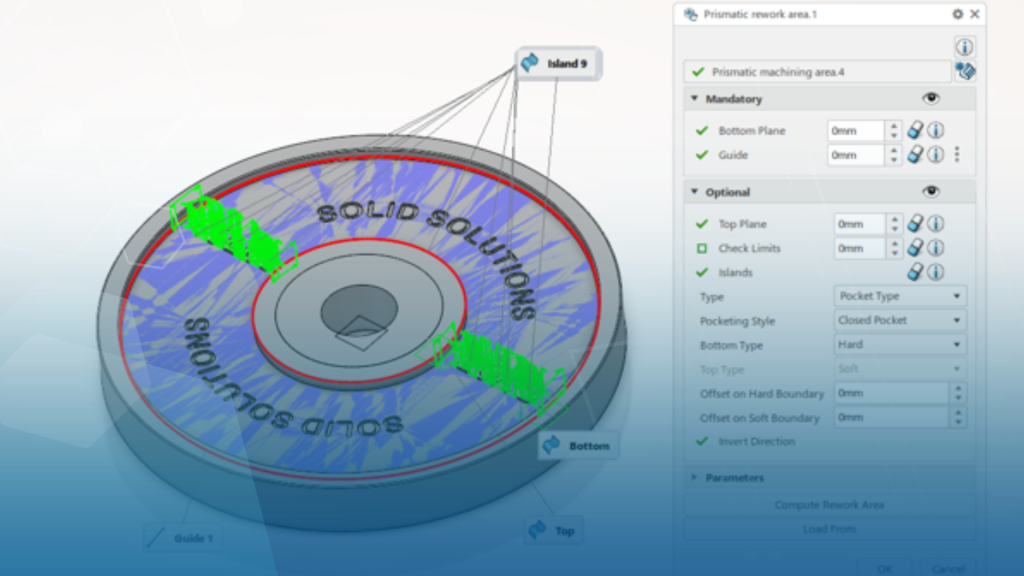Click the info icon at the dialog top

965,47
